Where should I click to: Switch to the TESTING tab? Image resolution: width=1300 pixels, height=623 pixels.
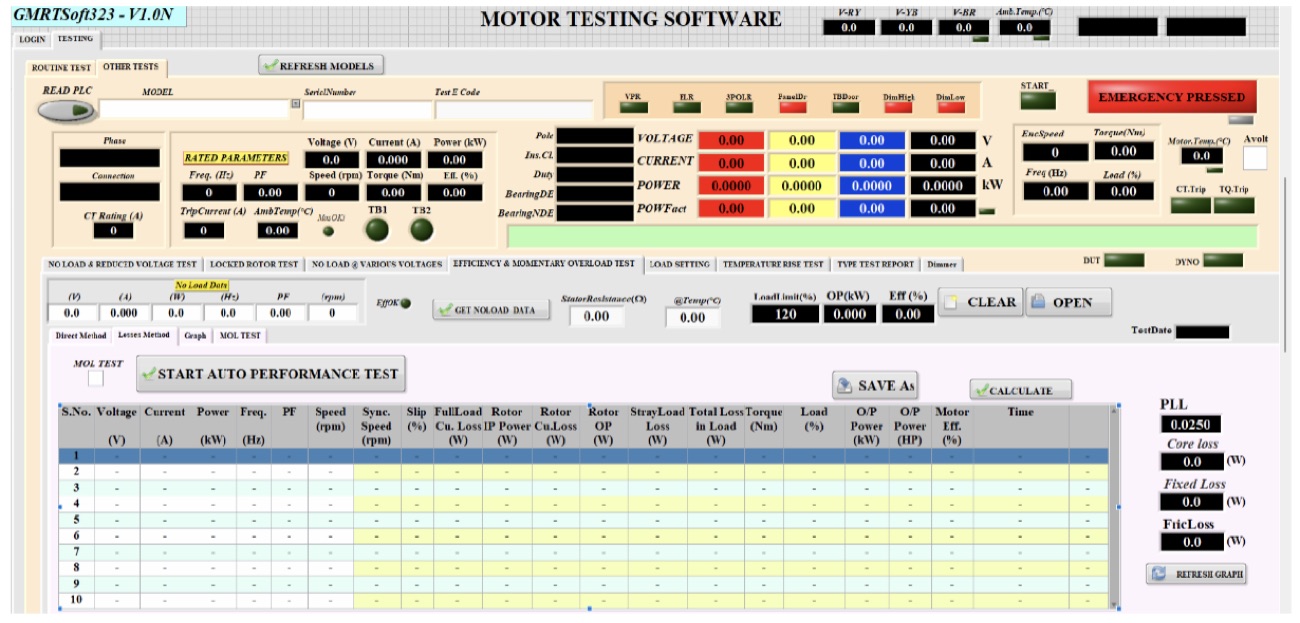[75, 39]
